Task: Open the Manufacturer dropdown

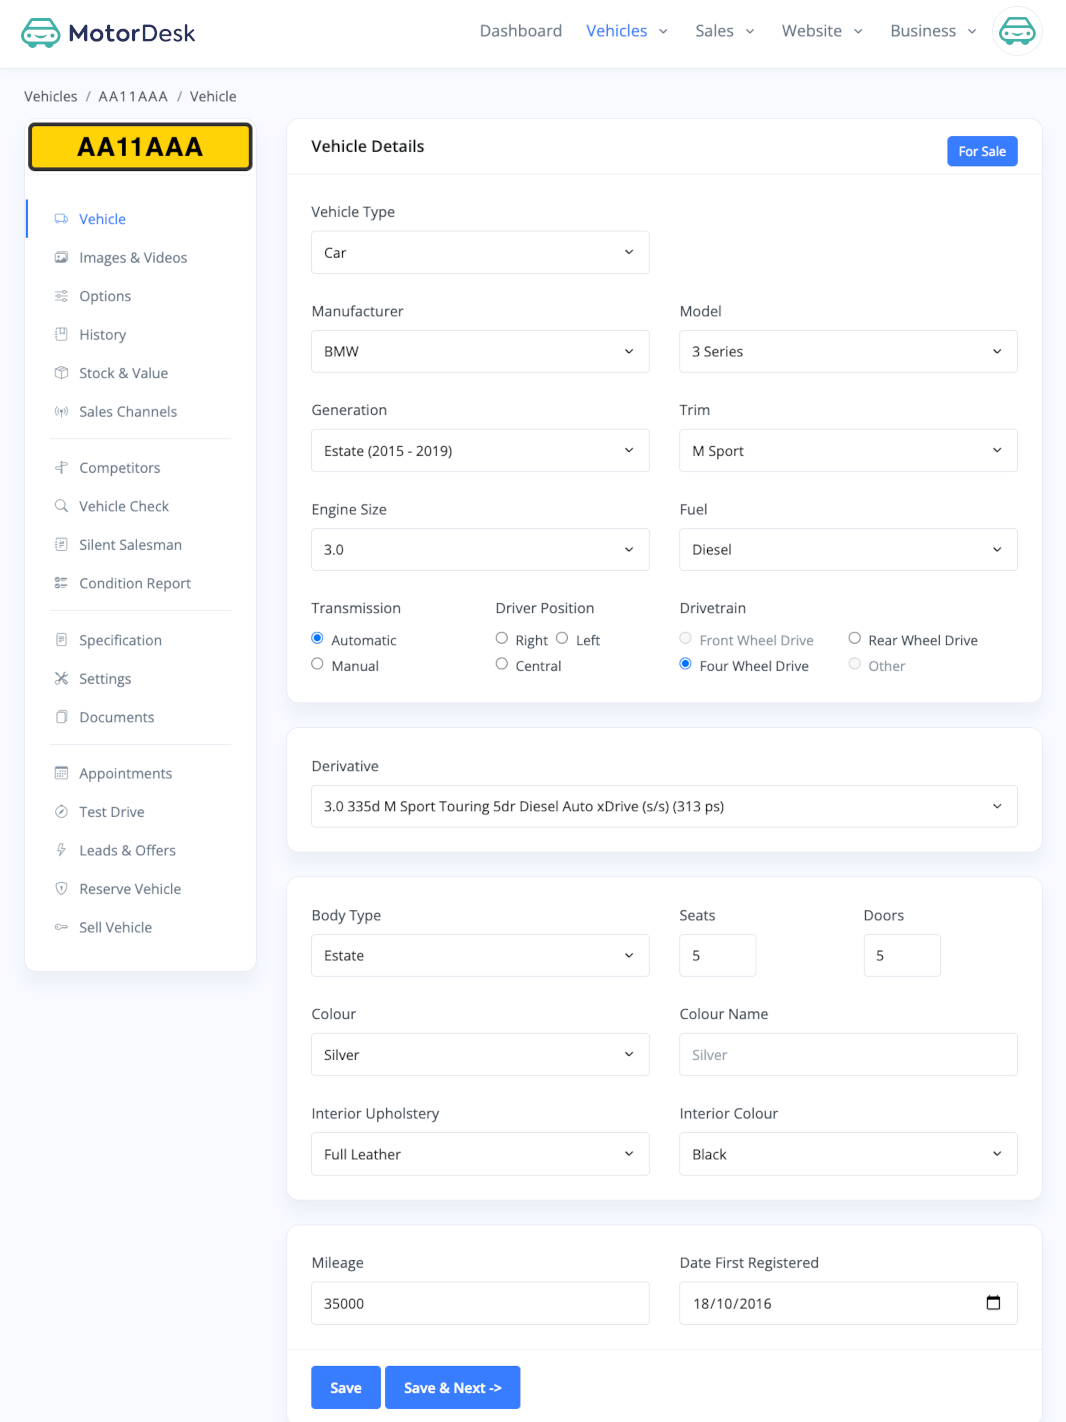Action: [x=479, y=351]
